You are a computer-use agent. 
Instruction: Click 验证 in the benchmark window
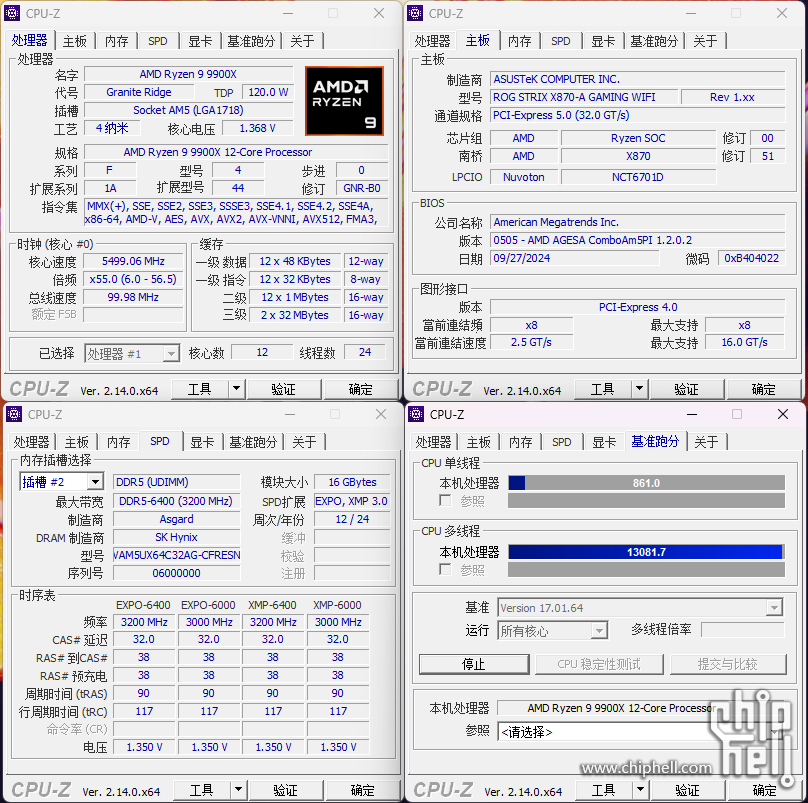pos(688,790)
